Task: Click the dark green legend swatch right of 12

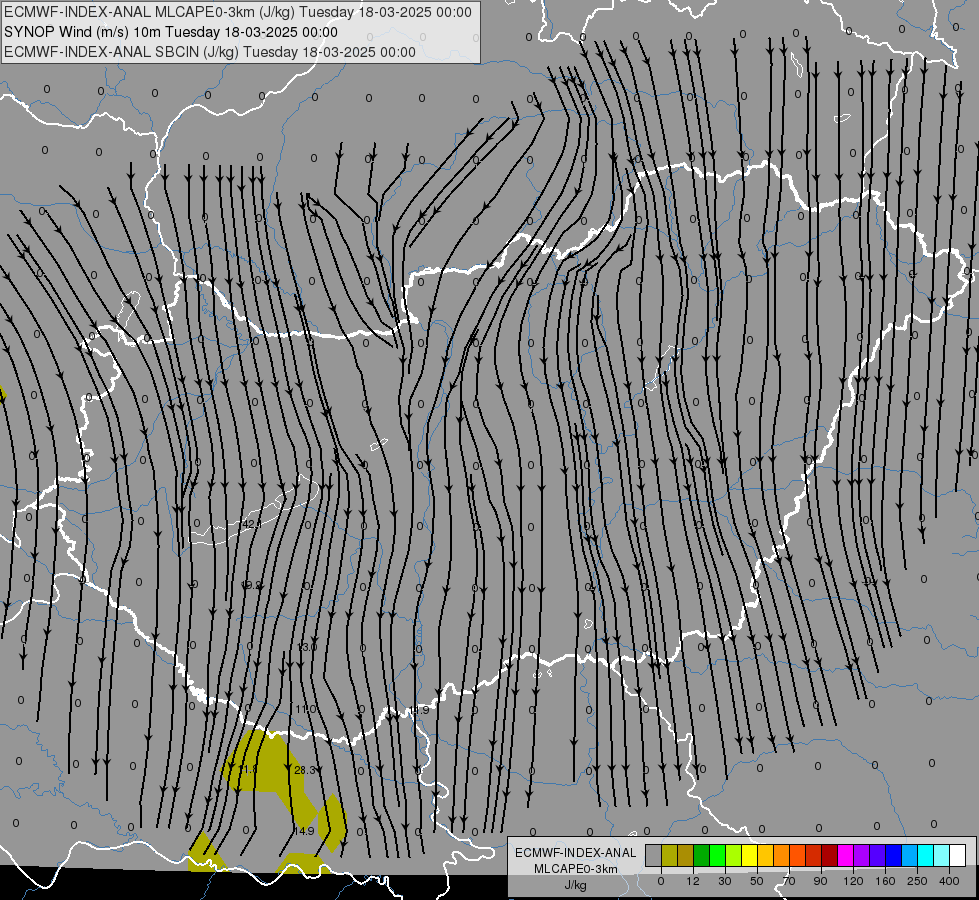Action: (702, 855)
